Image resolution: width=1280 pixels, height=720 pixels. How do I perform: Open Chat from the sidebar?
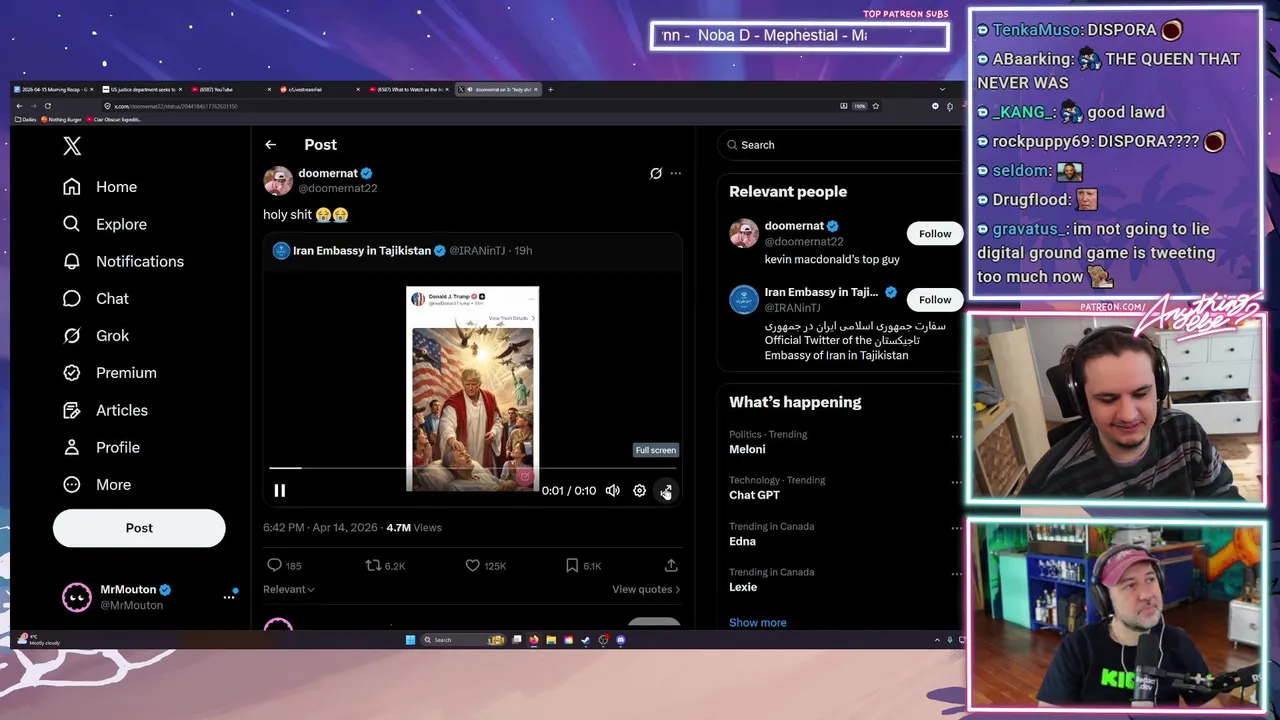(96, 298)
